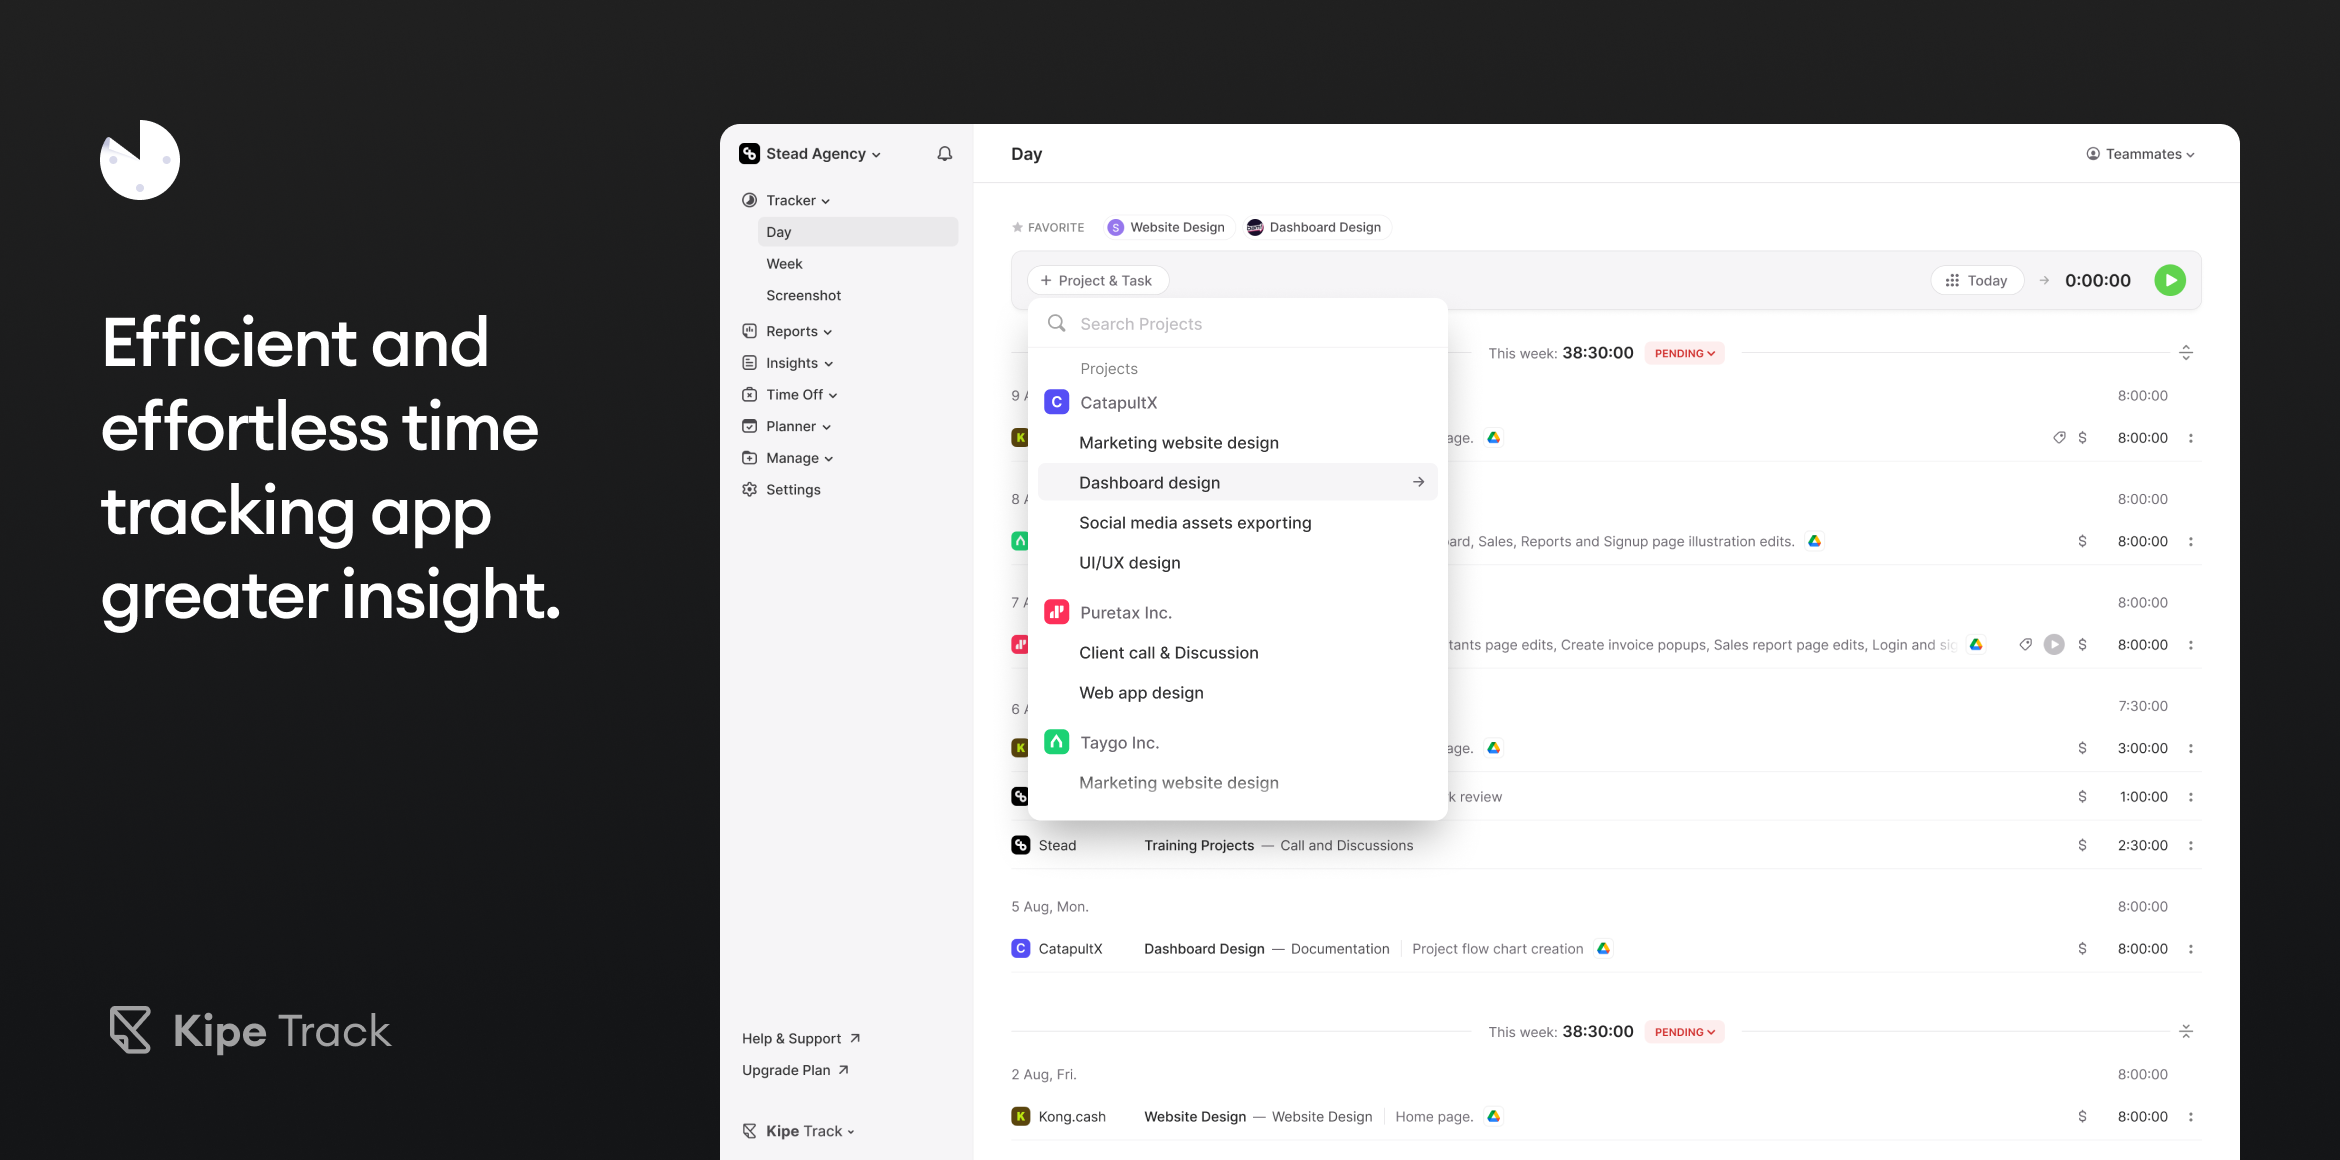Screen dimensions: 2340x1160
Task: Click the Google Drive icon on 5 Aug entry
Action: click(1603, 949)
